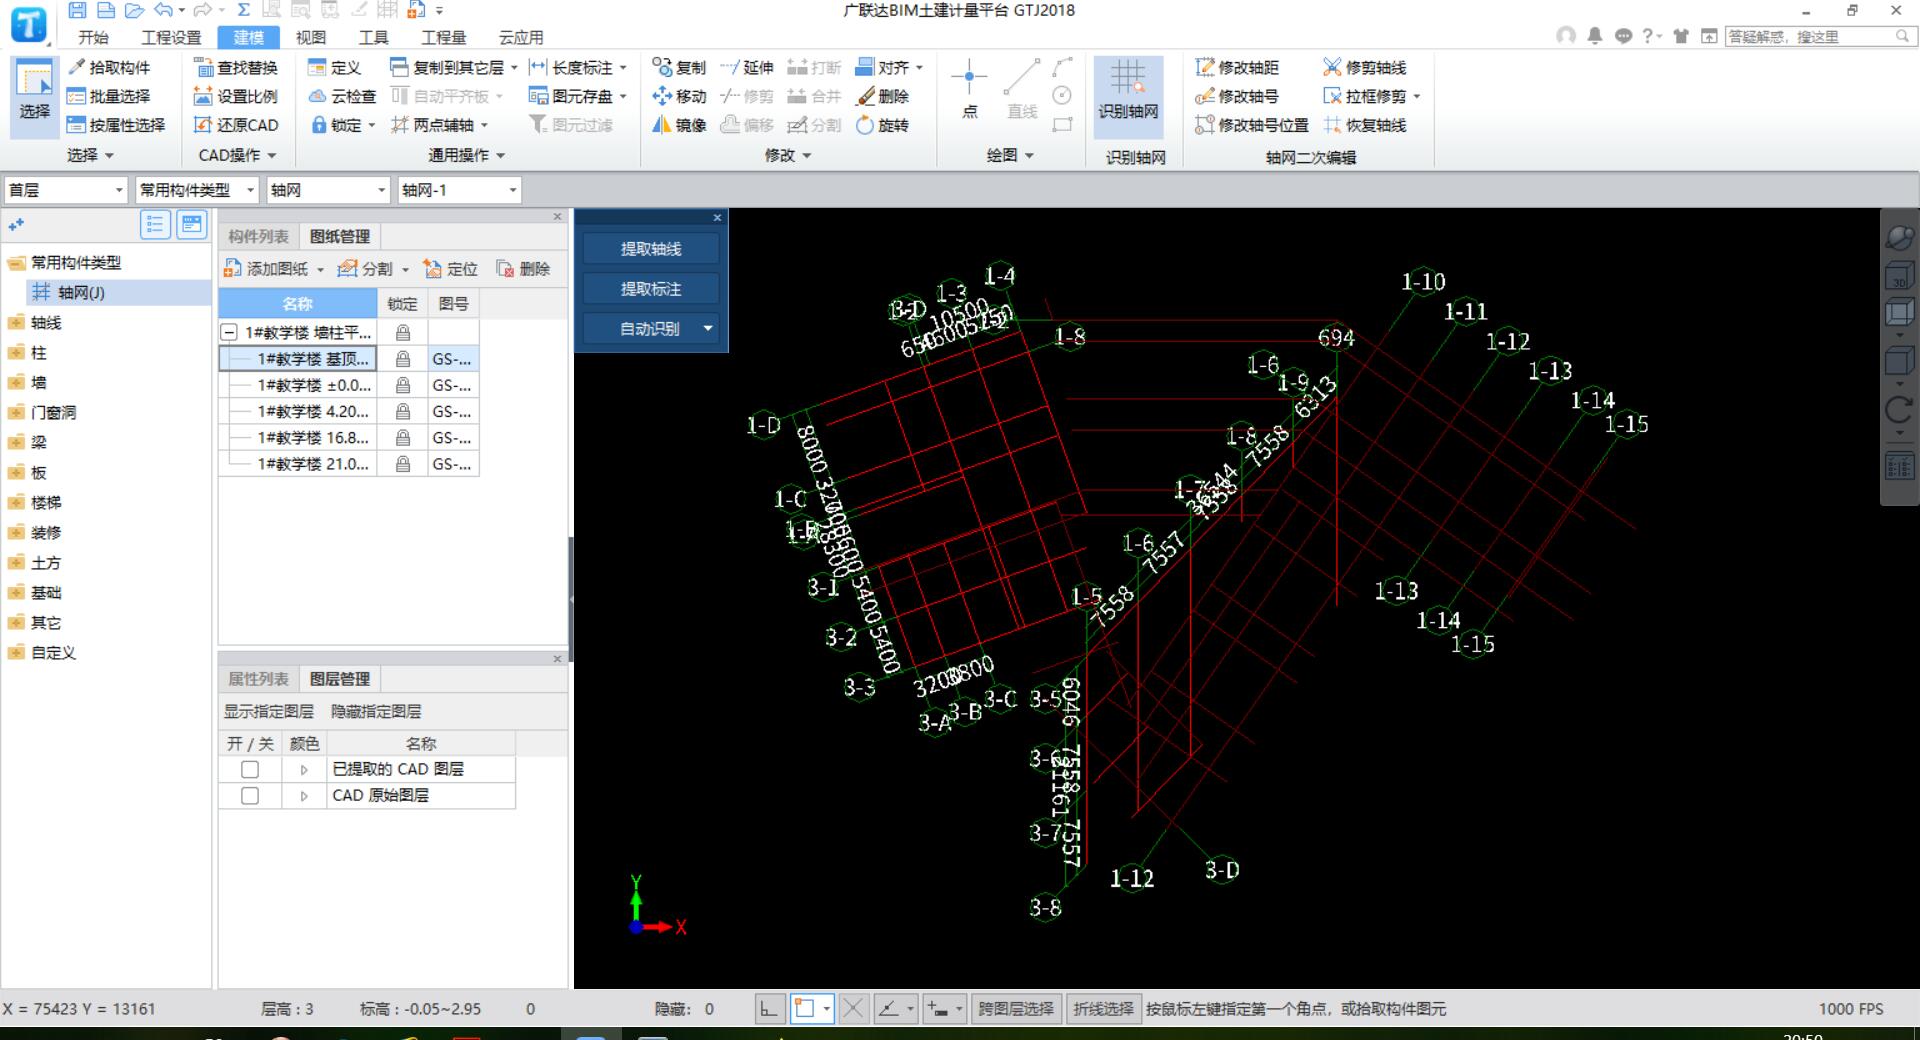This screenshot has width=1920, height=1040.
Task: Click 旋转 rotate tool
Action: click(x=883, y=125)
